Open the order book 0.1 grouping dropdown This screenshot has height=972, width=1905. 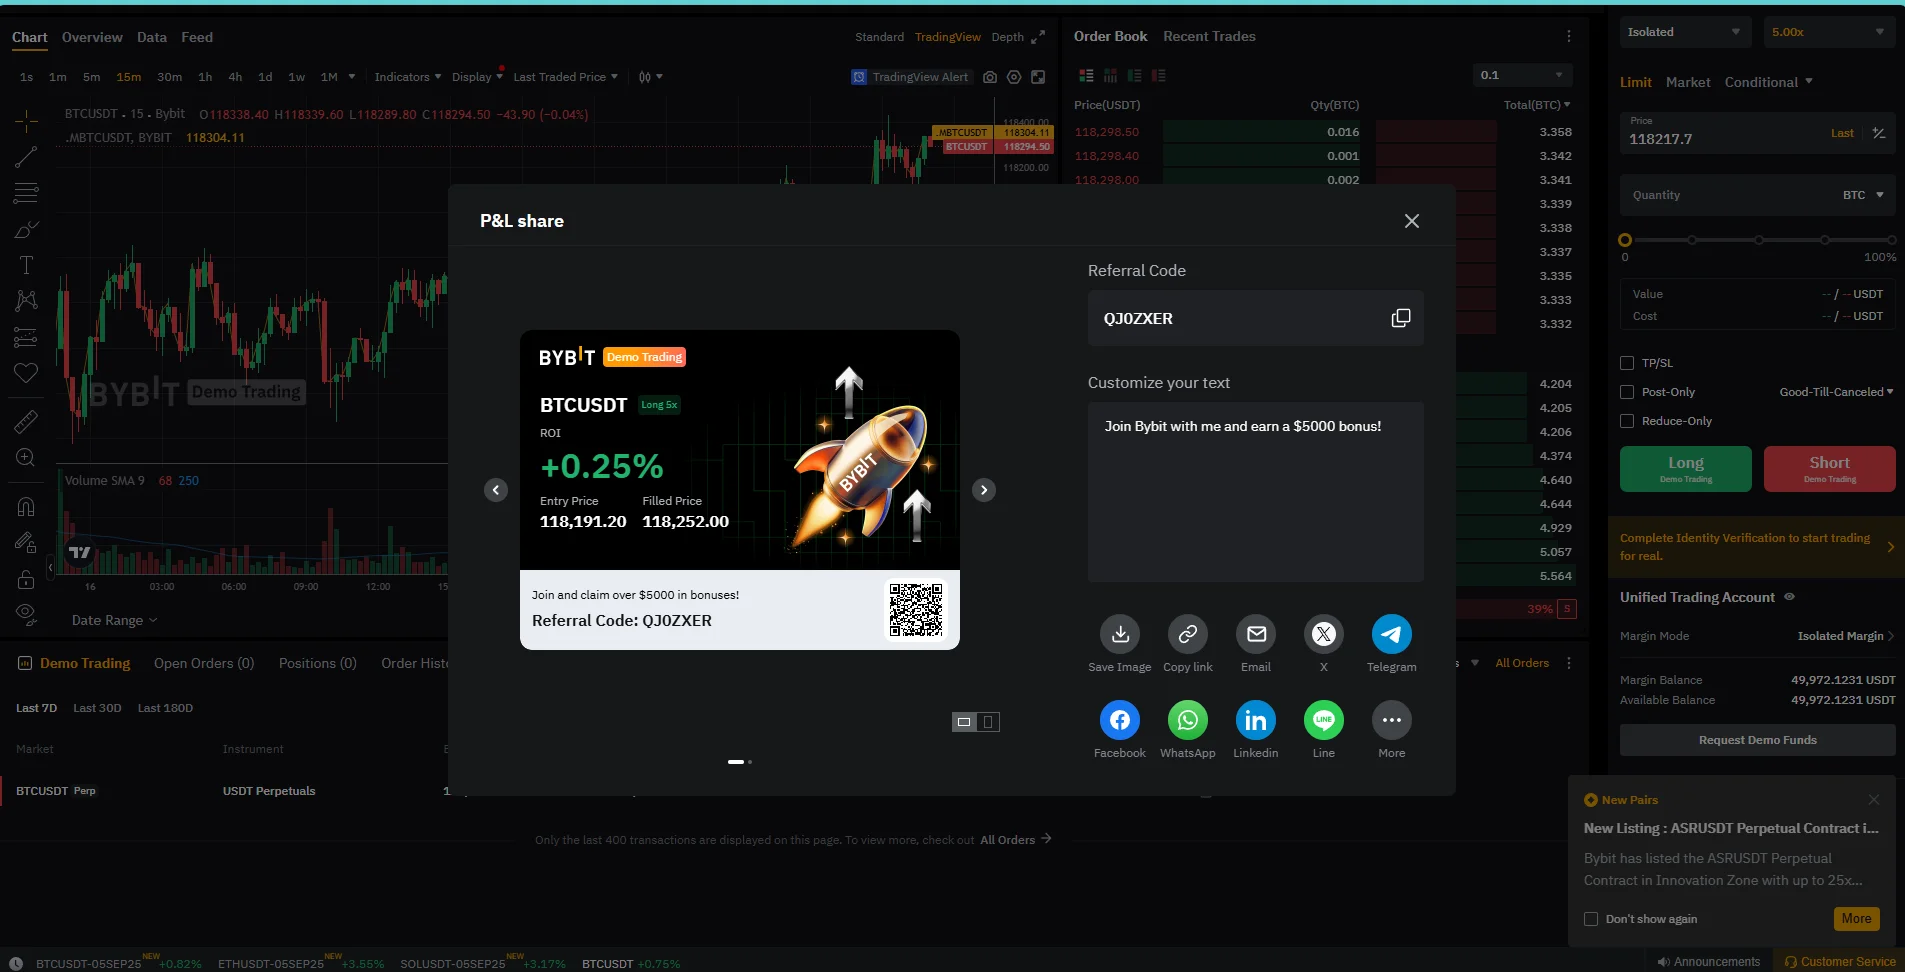click(x=1522, y=75)
